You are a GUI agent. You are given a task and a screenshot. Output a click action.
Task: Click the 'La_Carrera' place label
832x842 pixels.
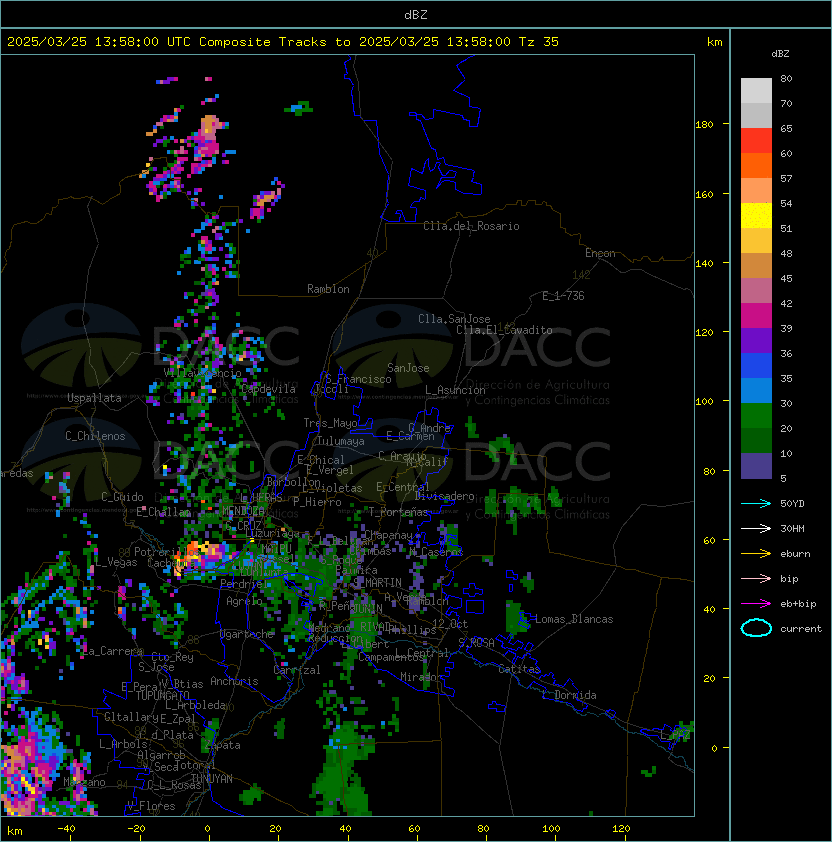[x=112, y=651]
